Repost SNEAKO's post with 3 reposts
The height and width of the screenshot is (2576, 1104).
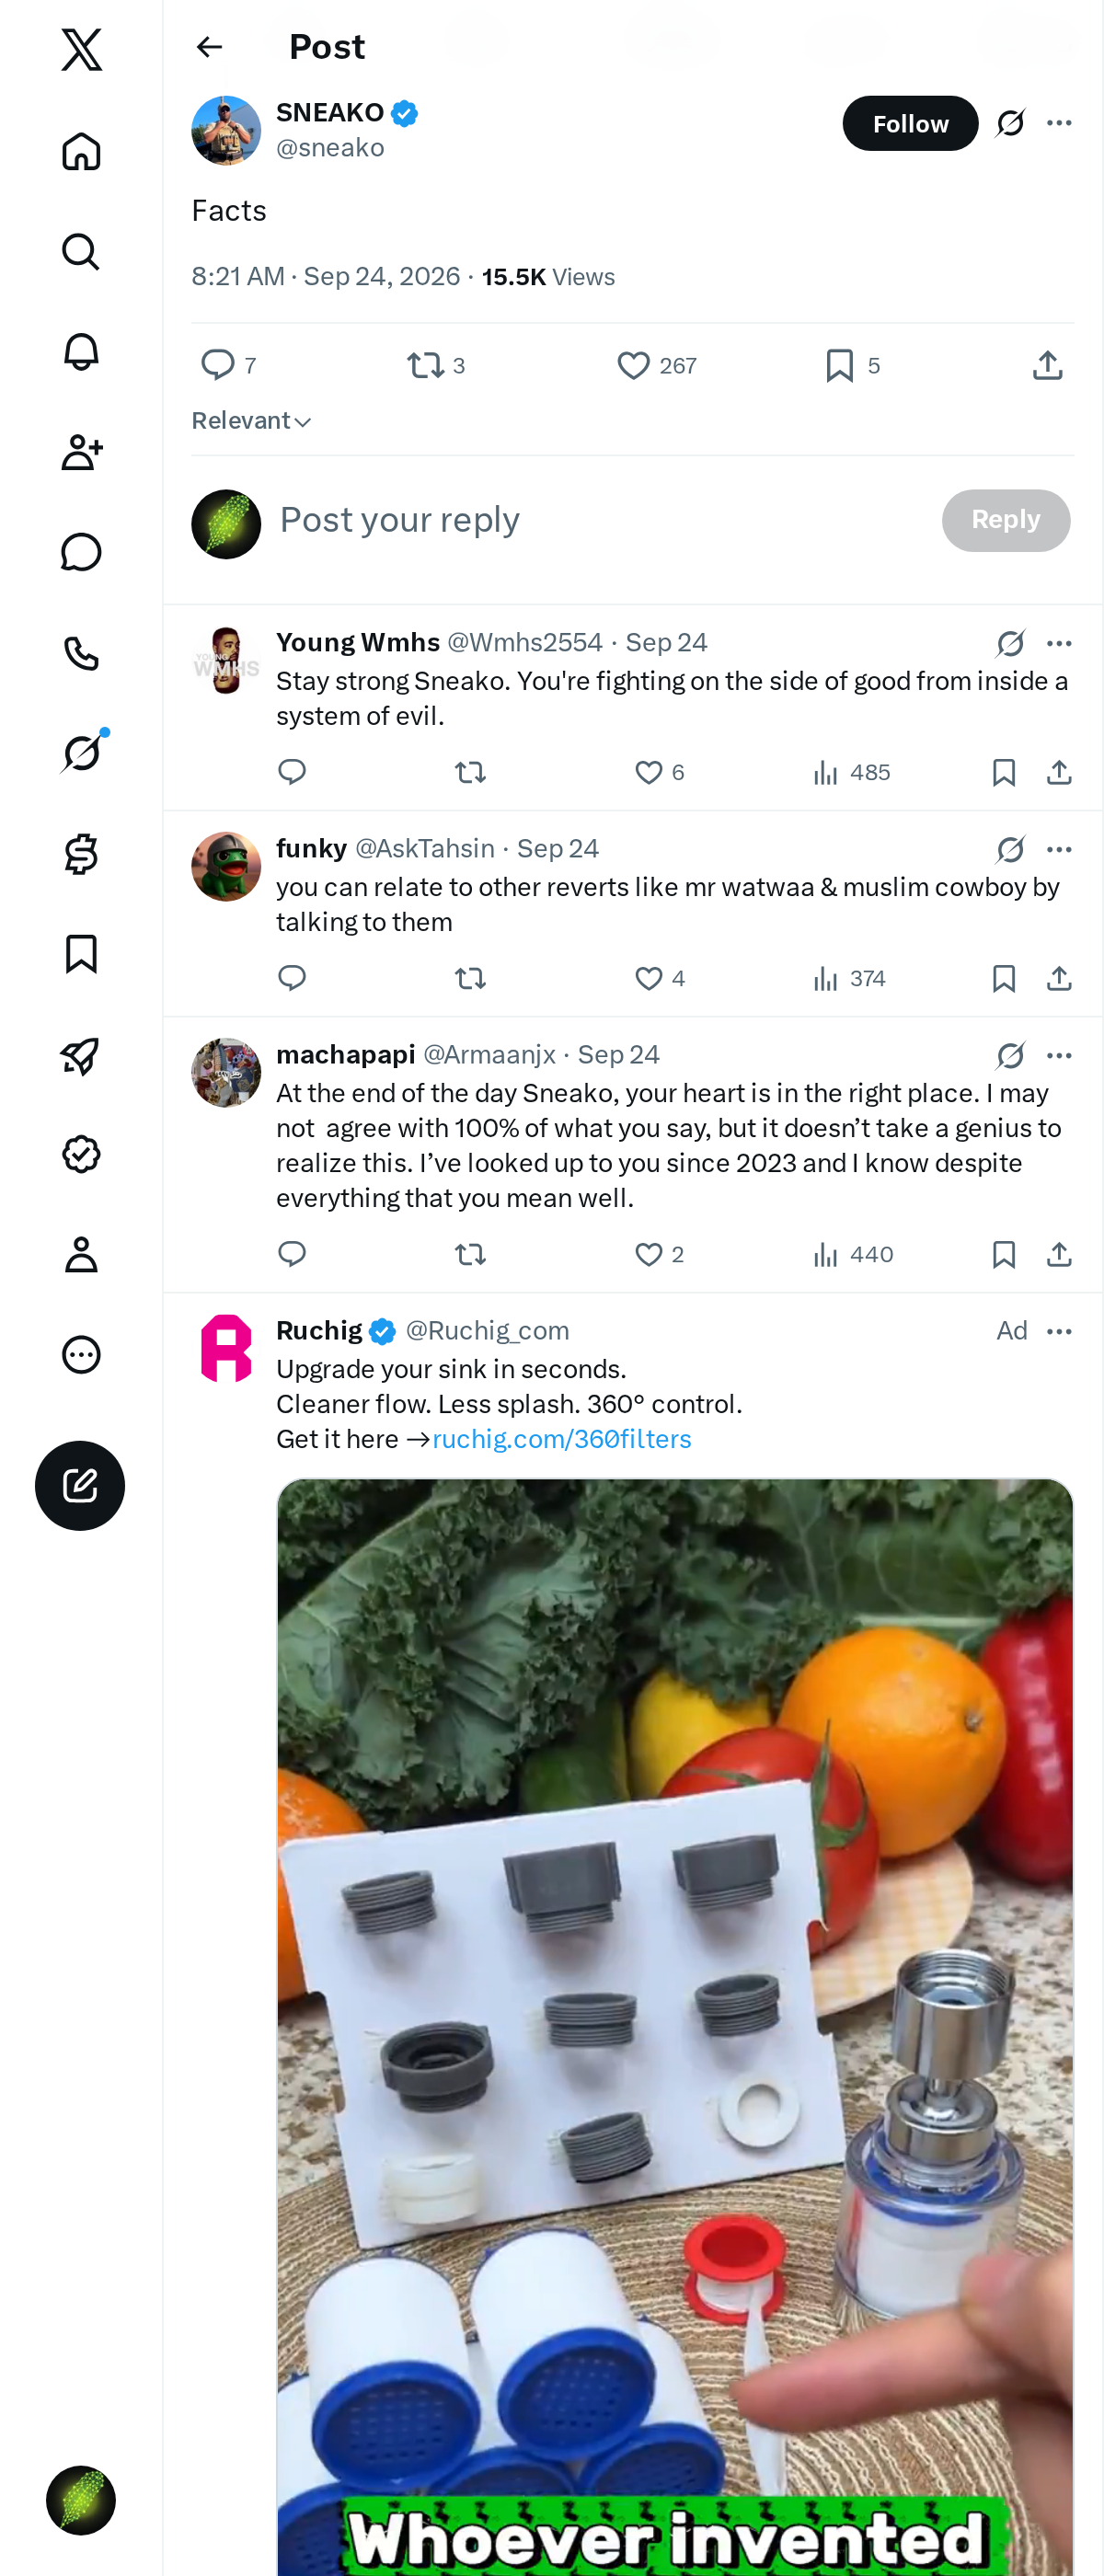pyautogui.click(x=436, y=366)
